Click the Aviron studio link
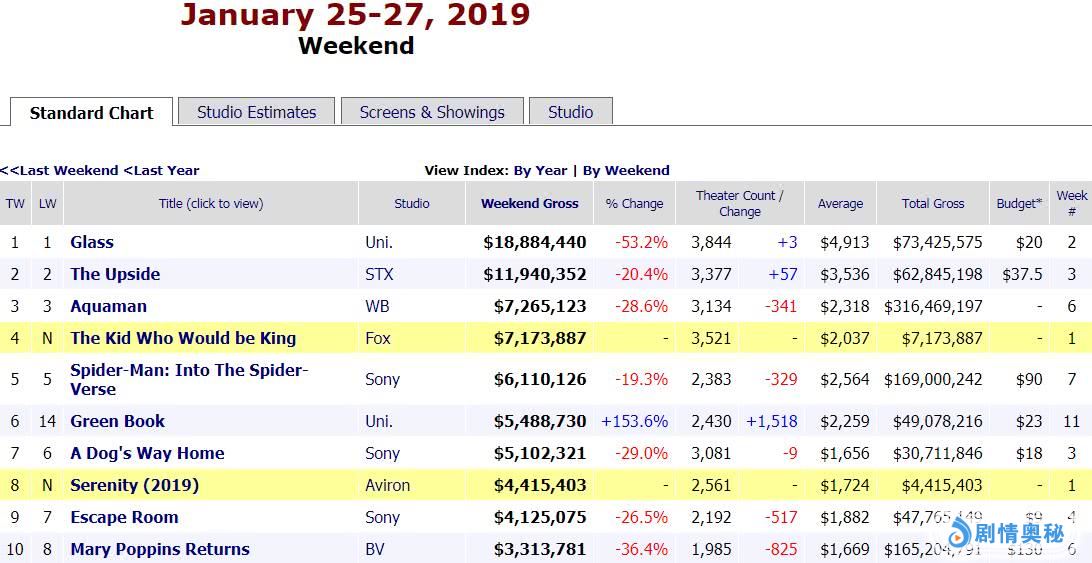 (x=387, y=485)
